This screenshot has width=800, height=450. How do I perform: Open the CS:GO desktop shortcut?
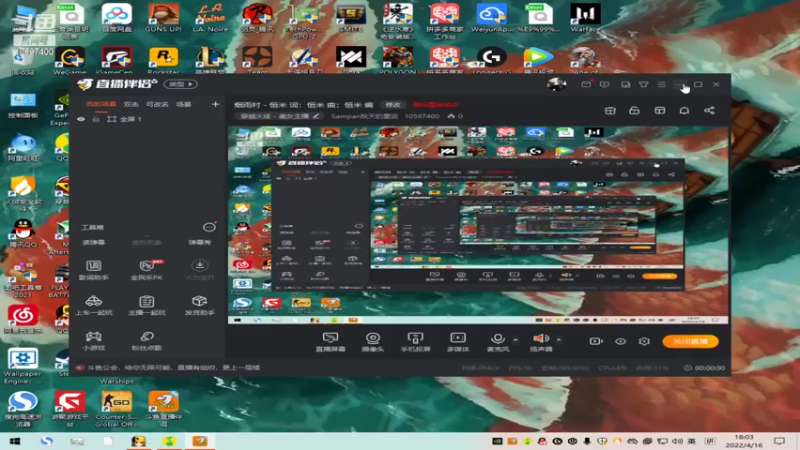[116, 409]
